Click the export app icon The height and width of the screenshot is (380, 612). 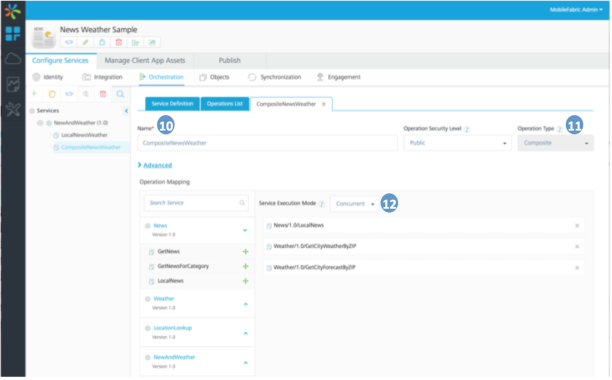[x=135, y=42]
